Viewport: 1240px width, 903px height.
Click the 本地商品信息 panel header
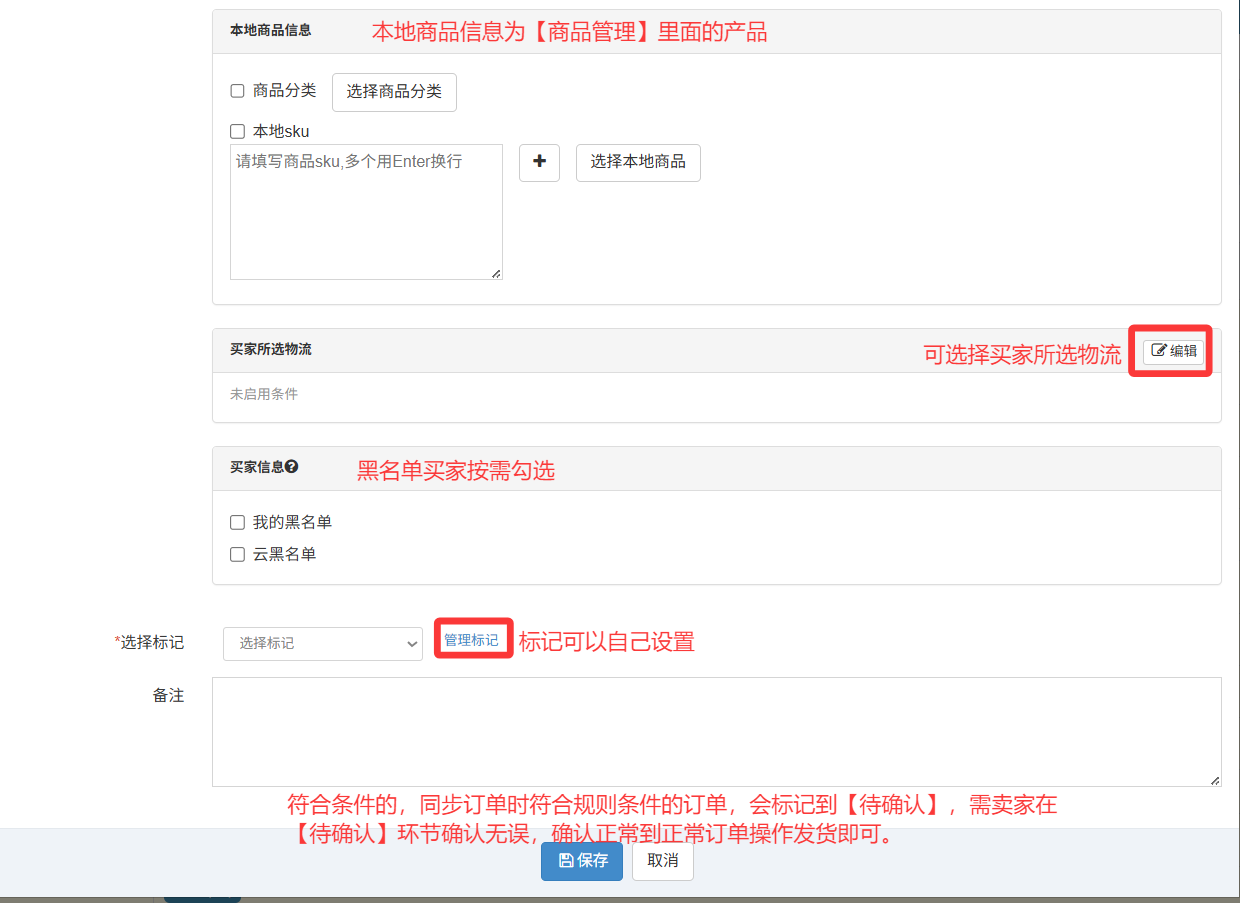coord(271,31)
